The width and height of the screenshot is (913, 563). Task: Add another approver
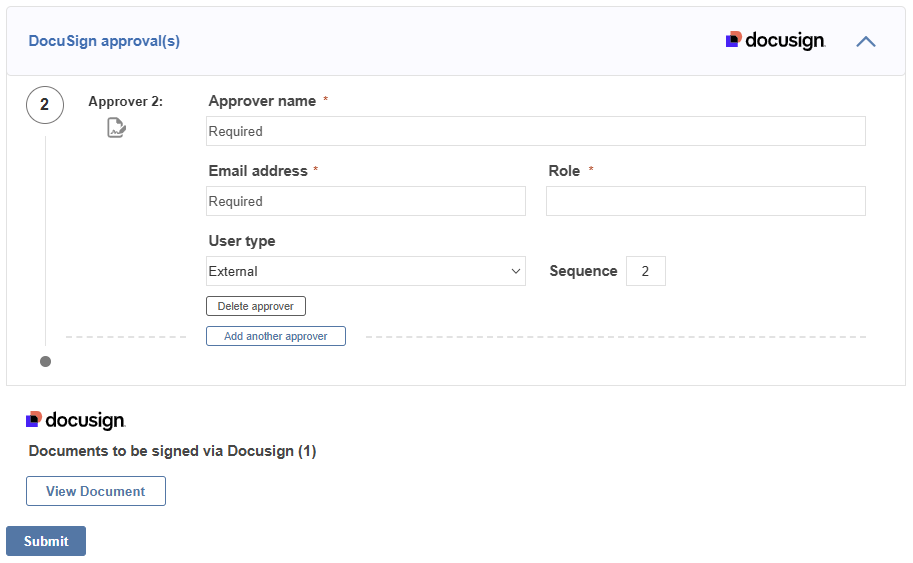275,336
